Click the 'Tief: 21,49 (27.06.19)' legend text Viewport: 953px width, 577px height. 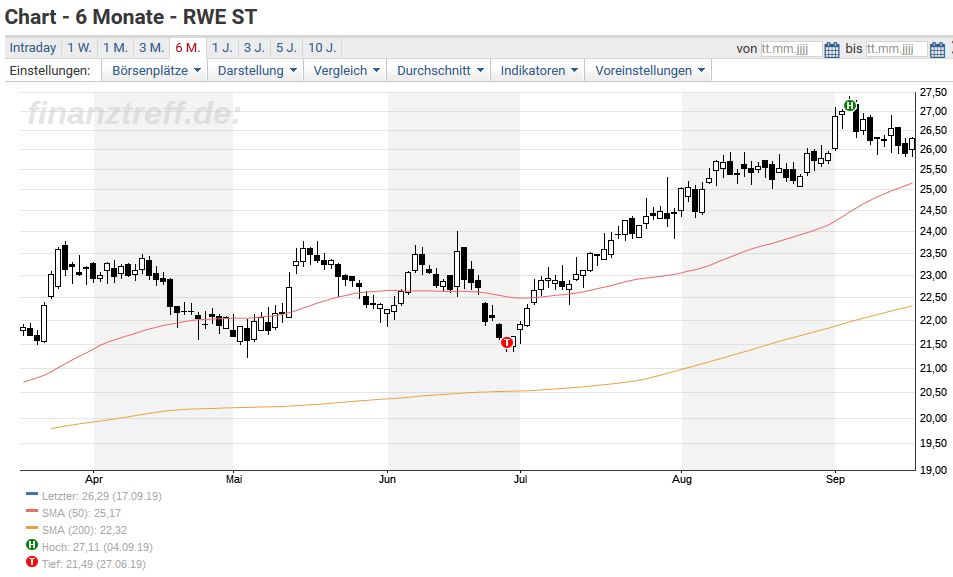[94, 564]
